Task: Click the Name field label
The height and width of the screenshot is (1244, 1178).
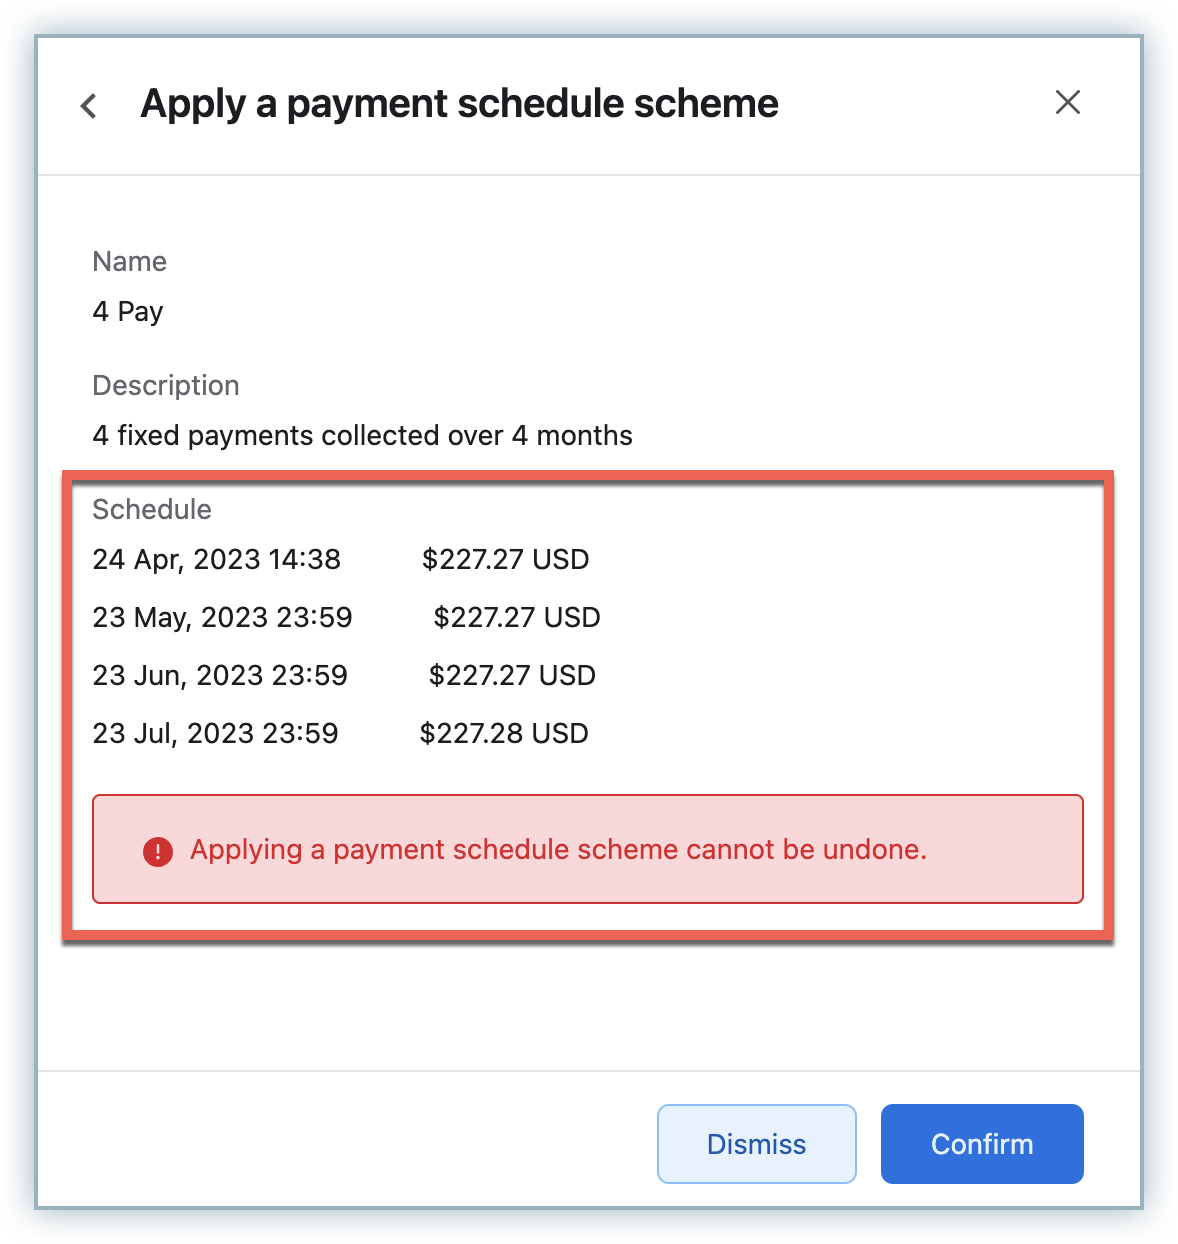Action: pyautogui.click(x=130, y=262)
